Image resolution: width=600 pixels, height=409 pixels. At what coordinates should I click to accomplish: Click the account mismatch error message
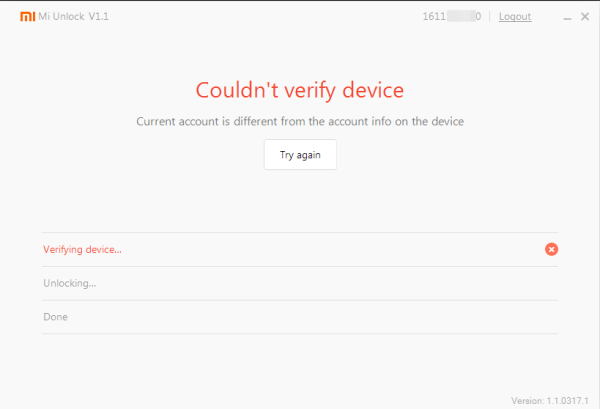[300, 122]
